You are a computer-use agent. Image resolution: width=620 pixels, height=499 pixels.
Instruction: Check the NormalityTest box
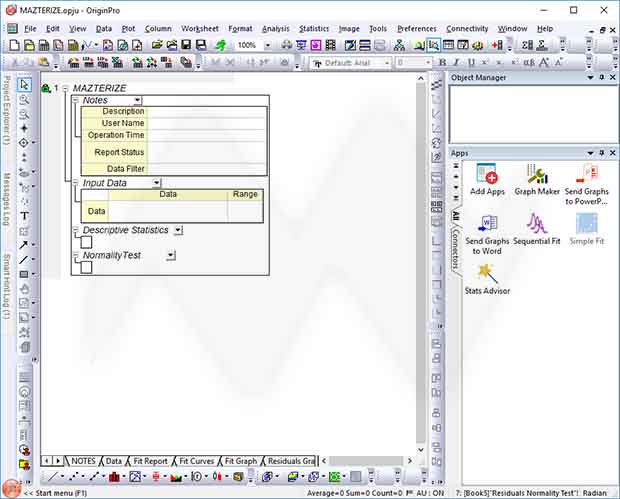point(86,268)
